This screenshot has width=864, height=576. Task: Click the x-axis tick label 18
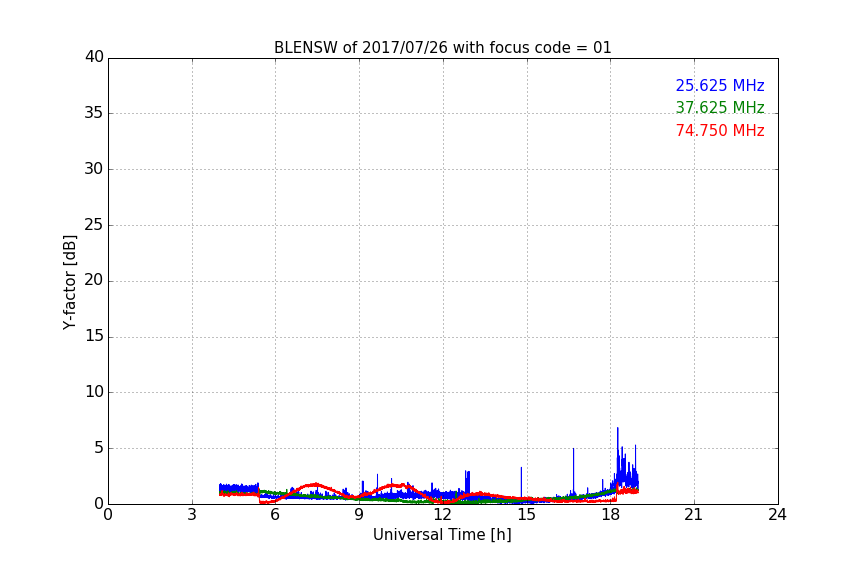[x=610, y=515]
